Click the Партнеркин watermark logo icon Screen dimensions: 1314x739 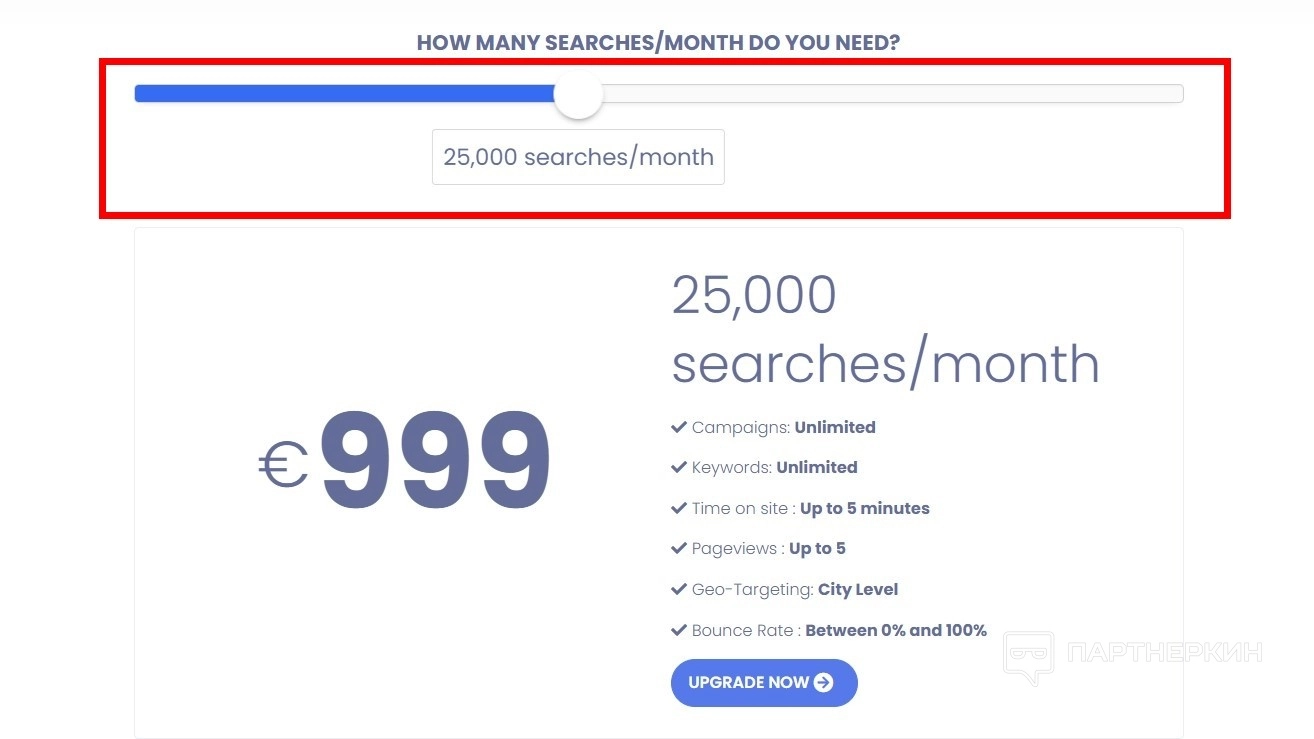1028,656
